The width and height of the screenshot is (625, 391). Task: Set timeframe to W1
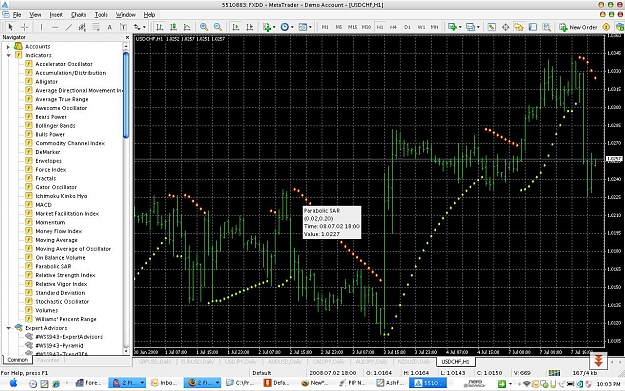coord(421,27)
